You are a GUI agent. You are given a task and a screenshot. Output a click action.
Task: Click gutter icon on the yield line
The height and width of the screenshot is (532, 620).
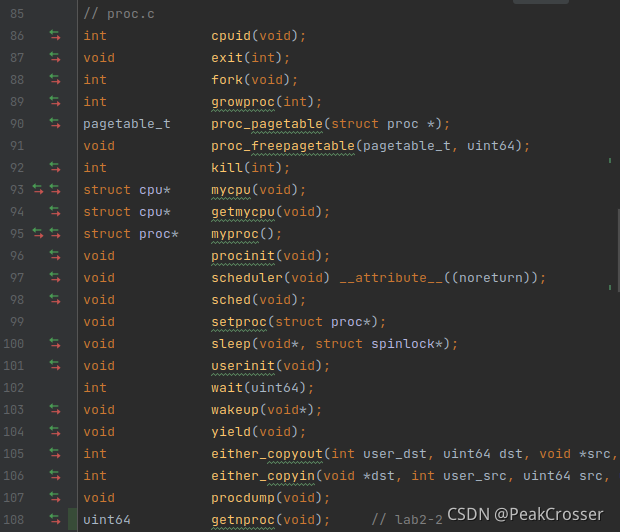tap(55, 432)
